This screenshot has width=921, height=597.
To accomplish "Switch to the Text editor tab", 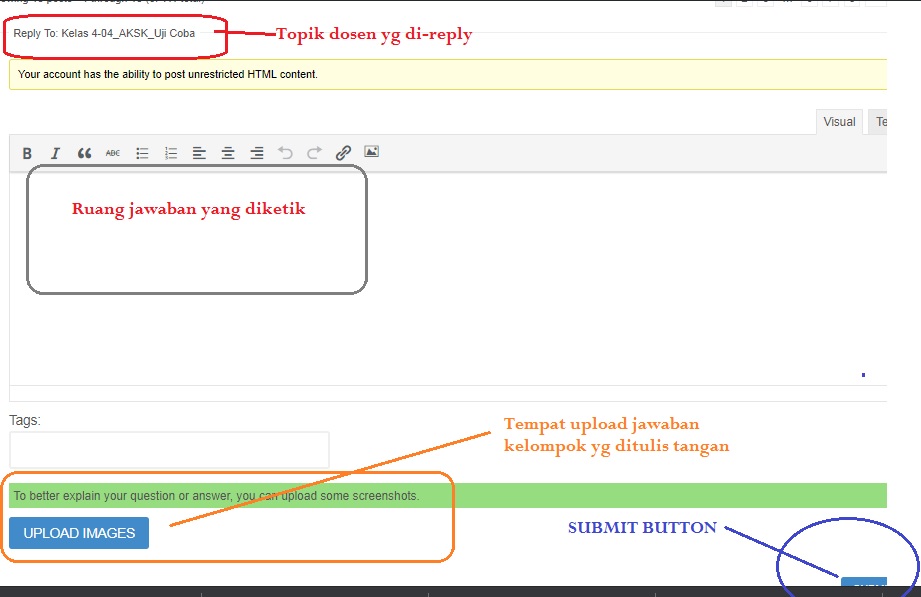I will (879, 122).
